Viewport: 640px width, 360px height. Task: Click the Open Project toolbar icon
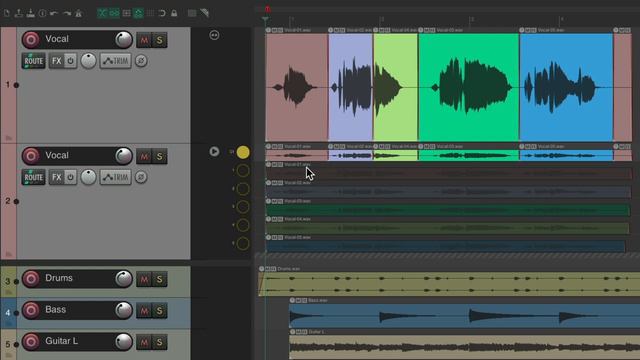(x=18, y=13)
